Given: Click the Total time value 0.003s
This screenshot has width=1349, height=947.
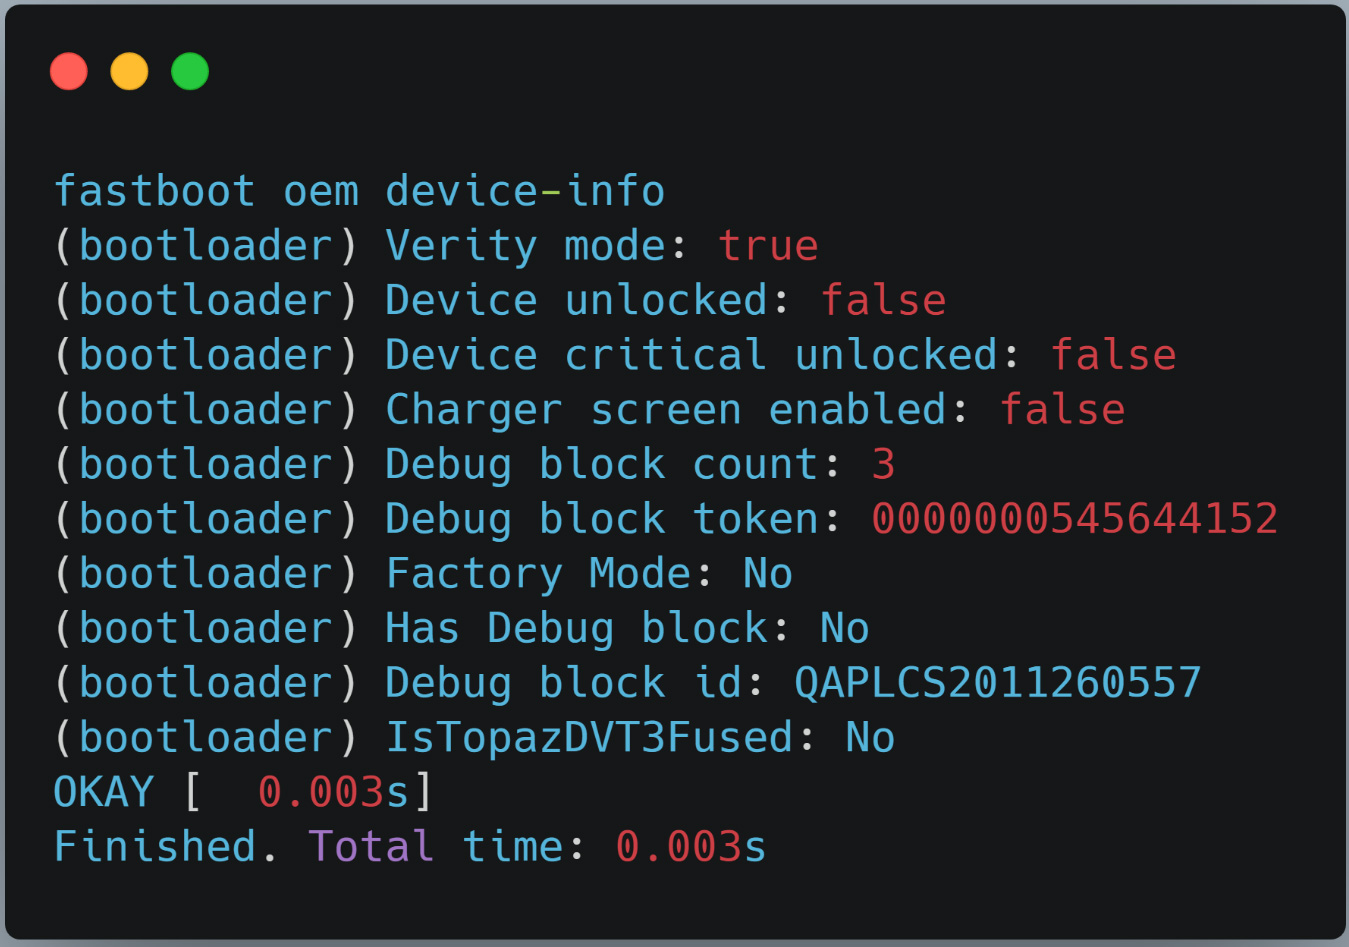Looking at the screenshot, I should pyautogui.click(x=691, y=847).
